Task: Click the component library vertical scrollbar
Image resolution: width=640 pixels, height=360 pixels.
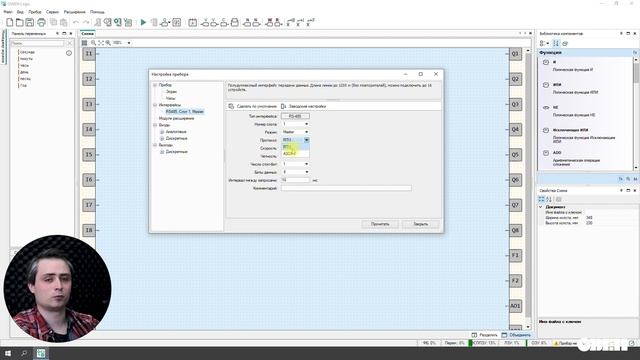Action: (x=636, y=113)
